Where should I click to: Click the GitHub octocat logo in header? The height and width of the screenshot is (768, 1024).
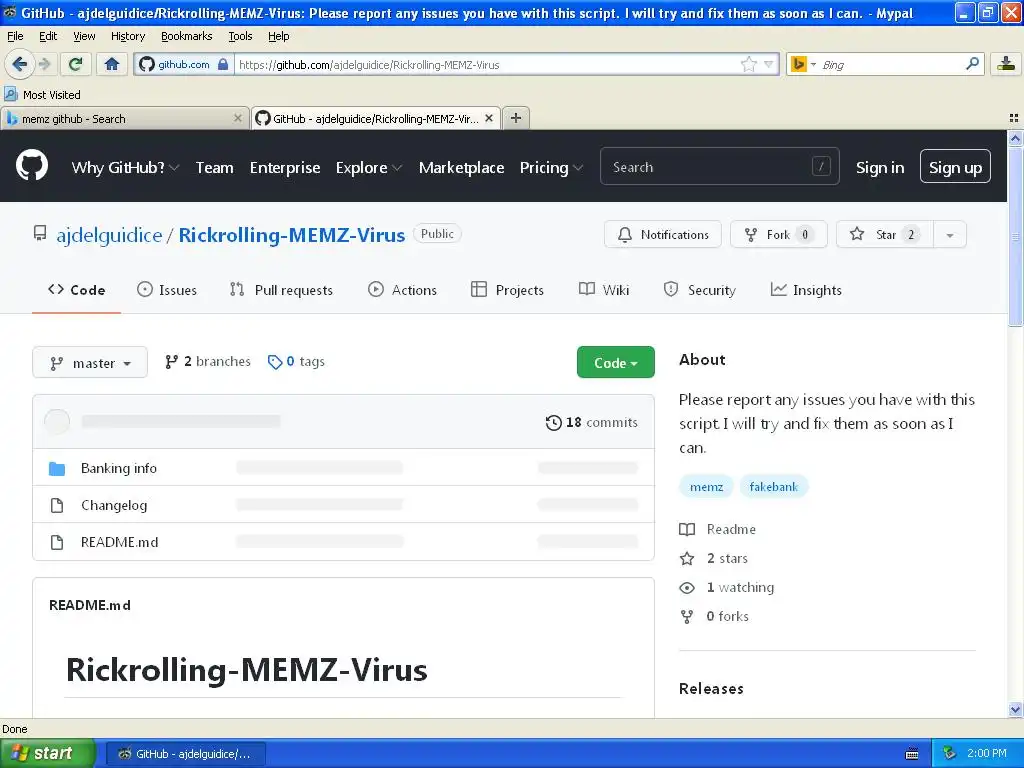[x=32, y=165]
